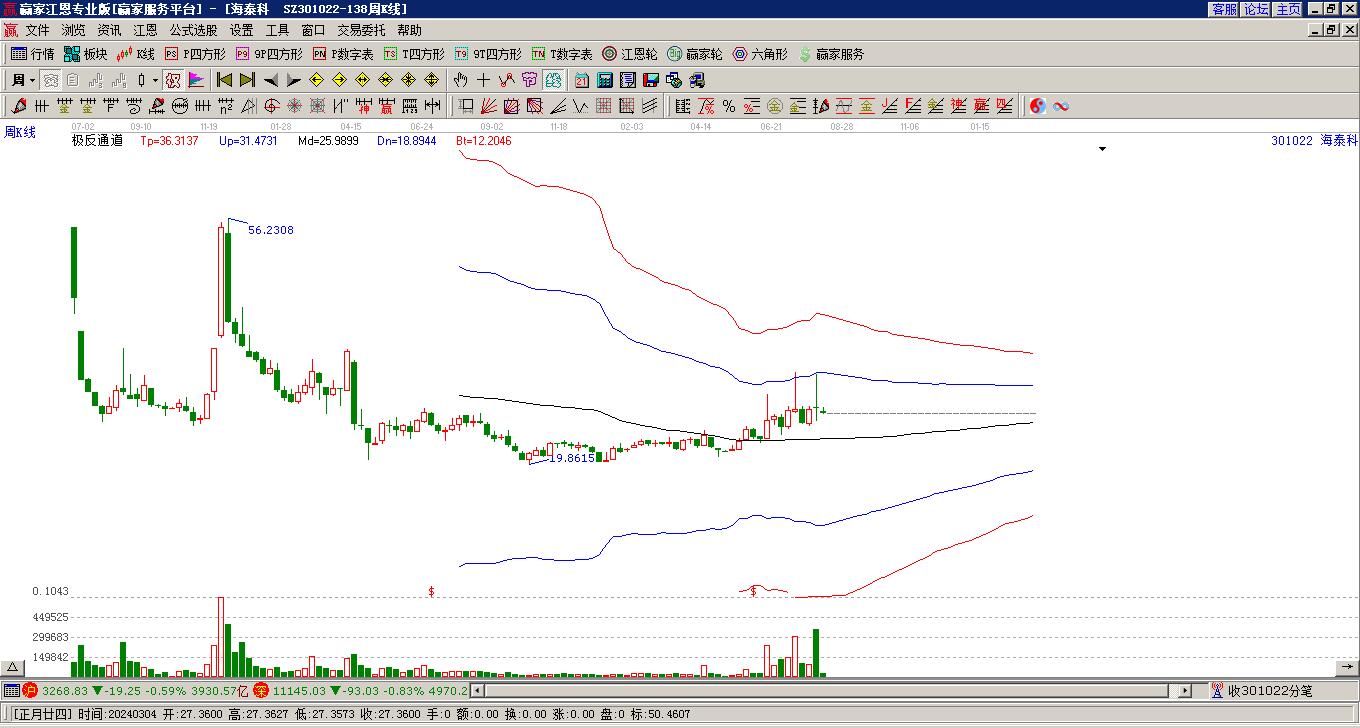
Task: Step back with the black left arrow
Action: (271, 80)
